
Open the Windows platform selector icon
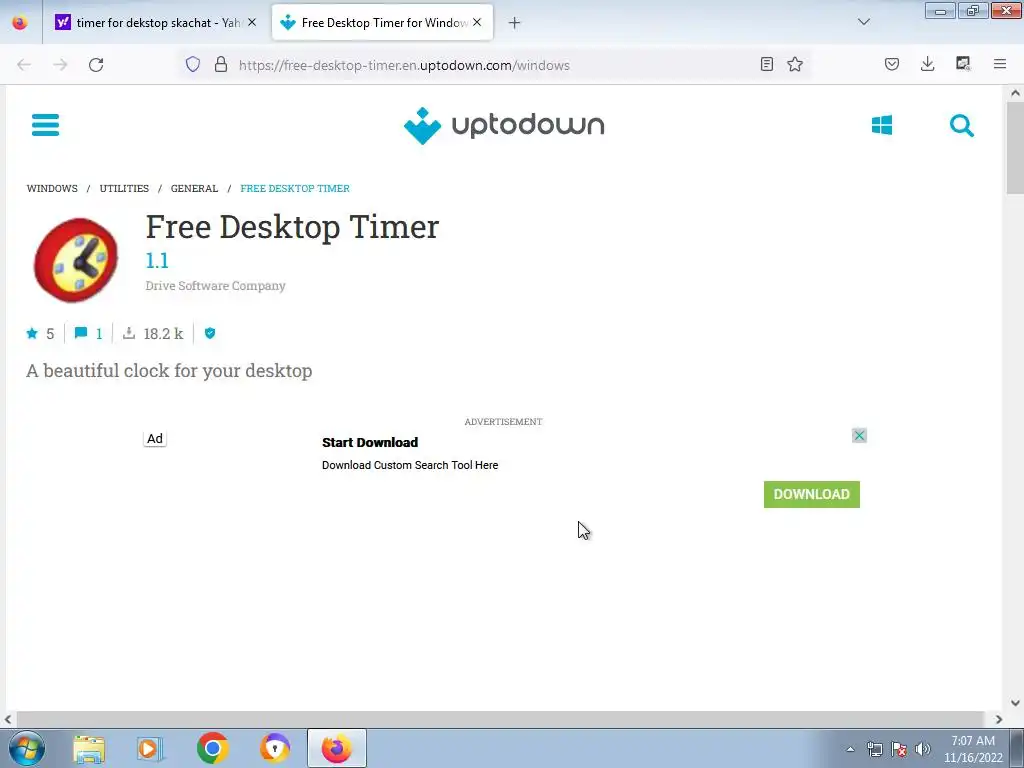tap(882, 125)
